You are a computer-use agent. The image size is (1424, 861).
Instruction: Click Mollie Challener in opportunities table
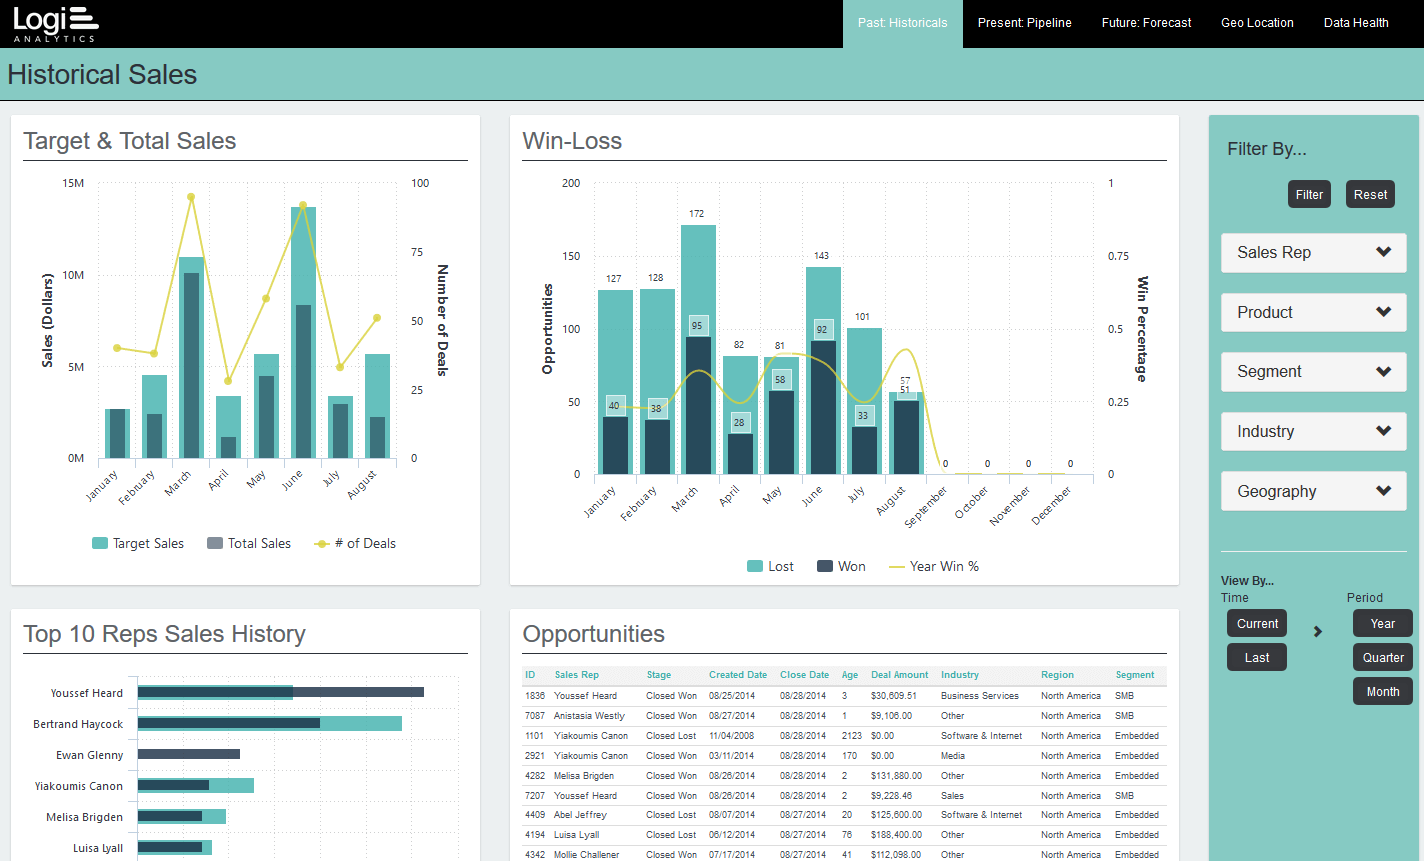click(x=587, y=854)
